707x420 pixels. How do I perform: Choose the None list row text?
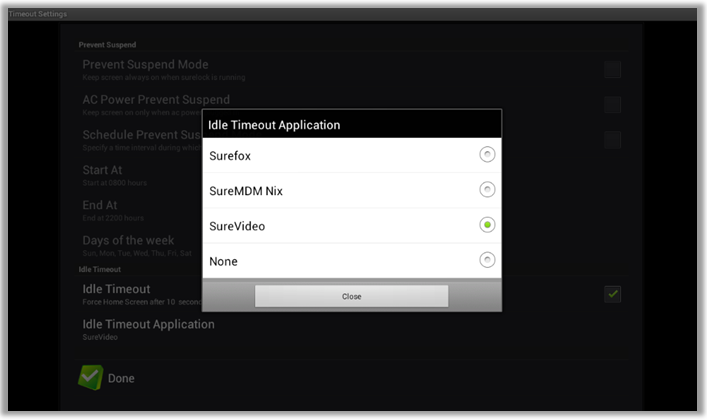223,262
